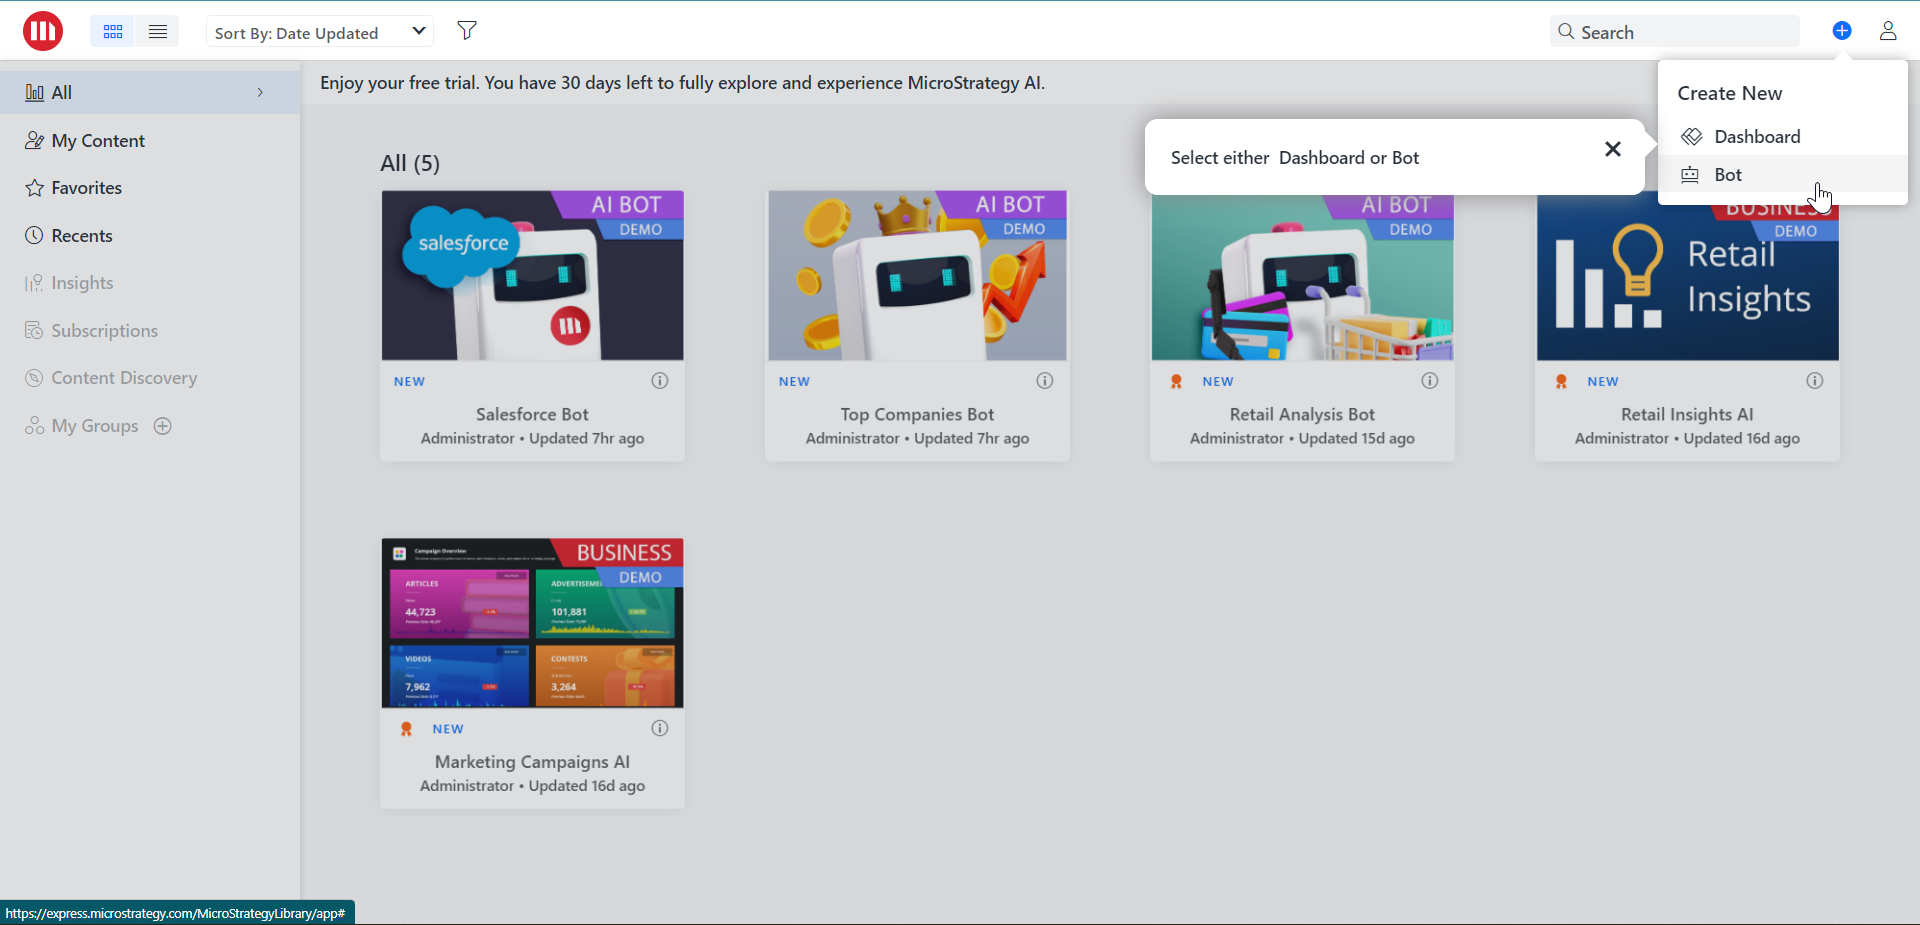1920x925 pixels.
Task: Go to My Content in sidebar
Action: coord(98,141)
